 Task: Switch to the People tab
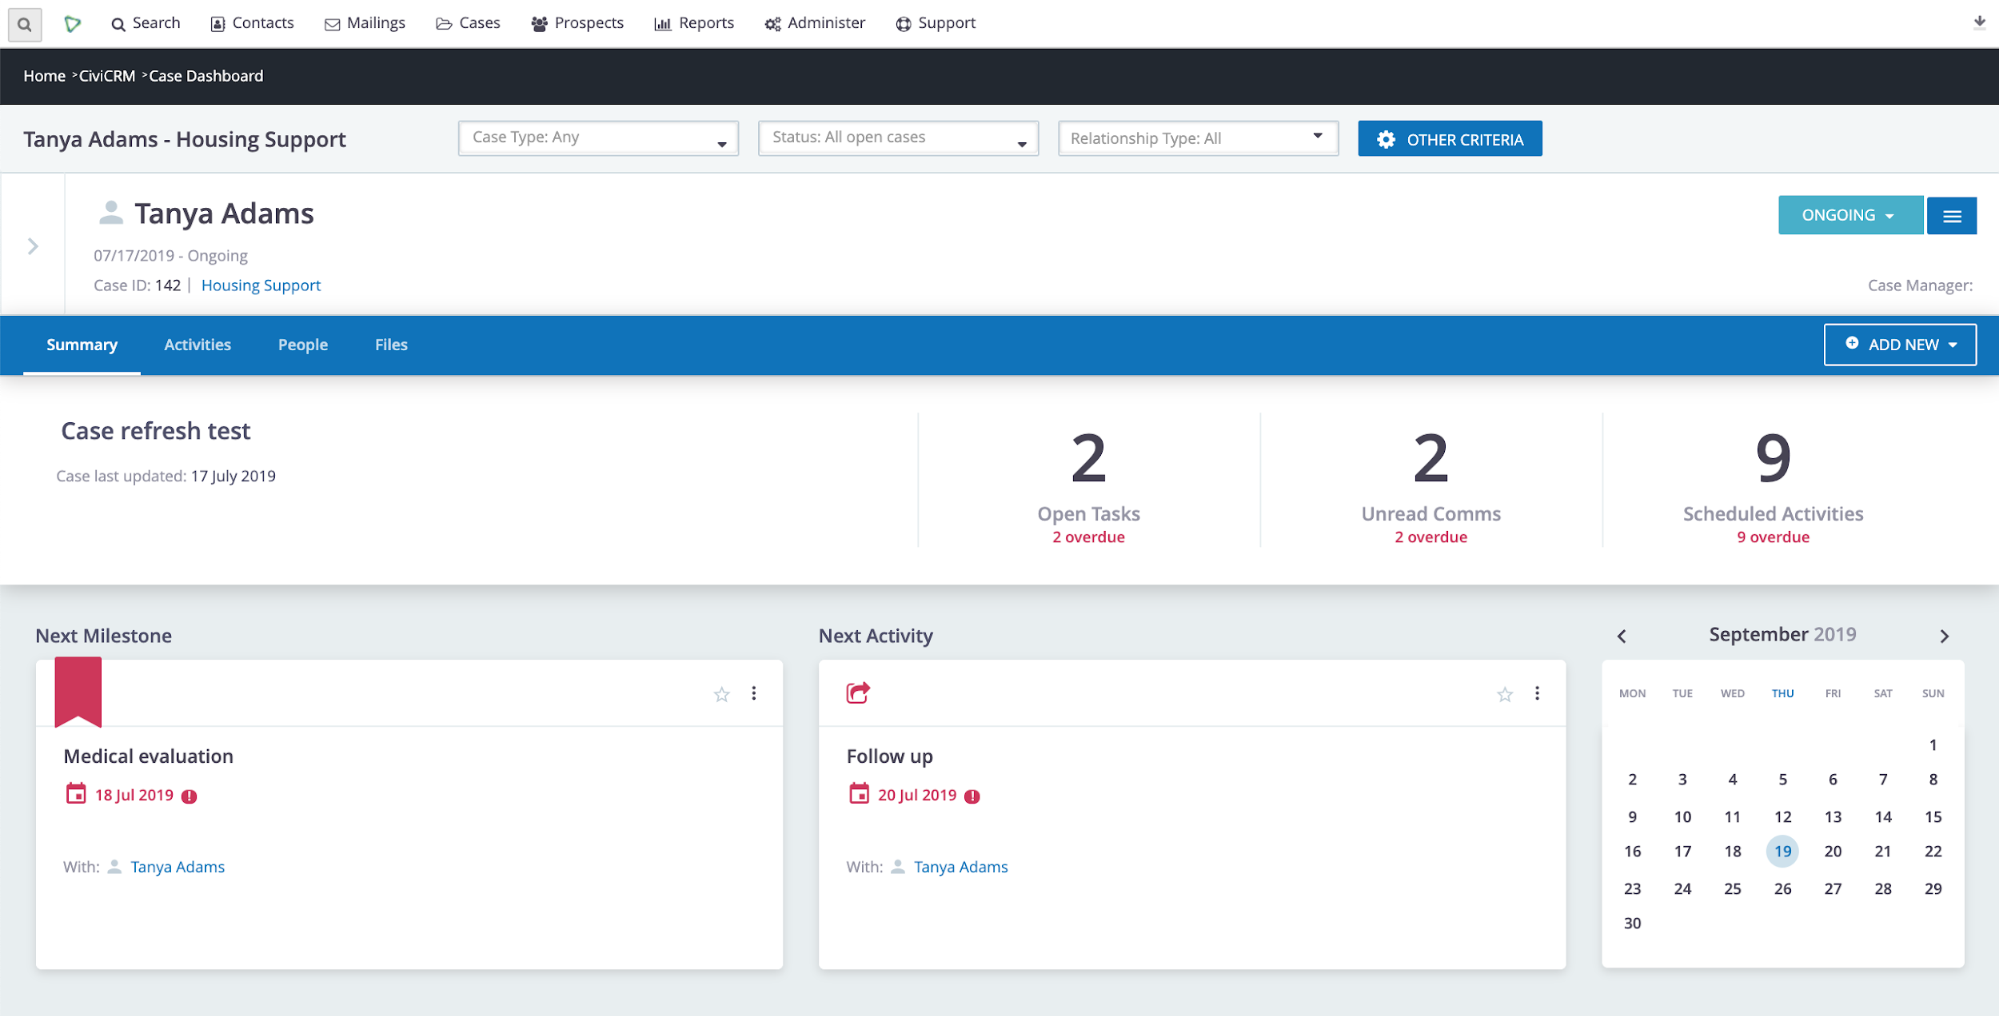click(x=303, y=345)
